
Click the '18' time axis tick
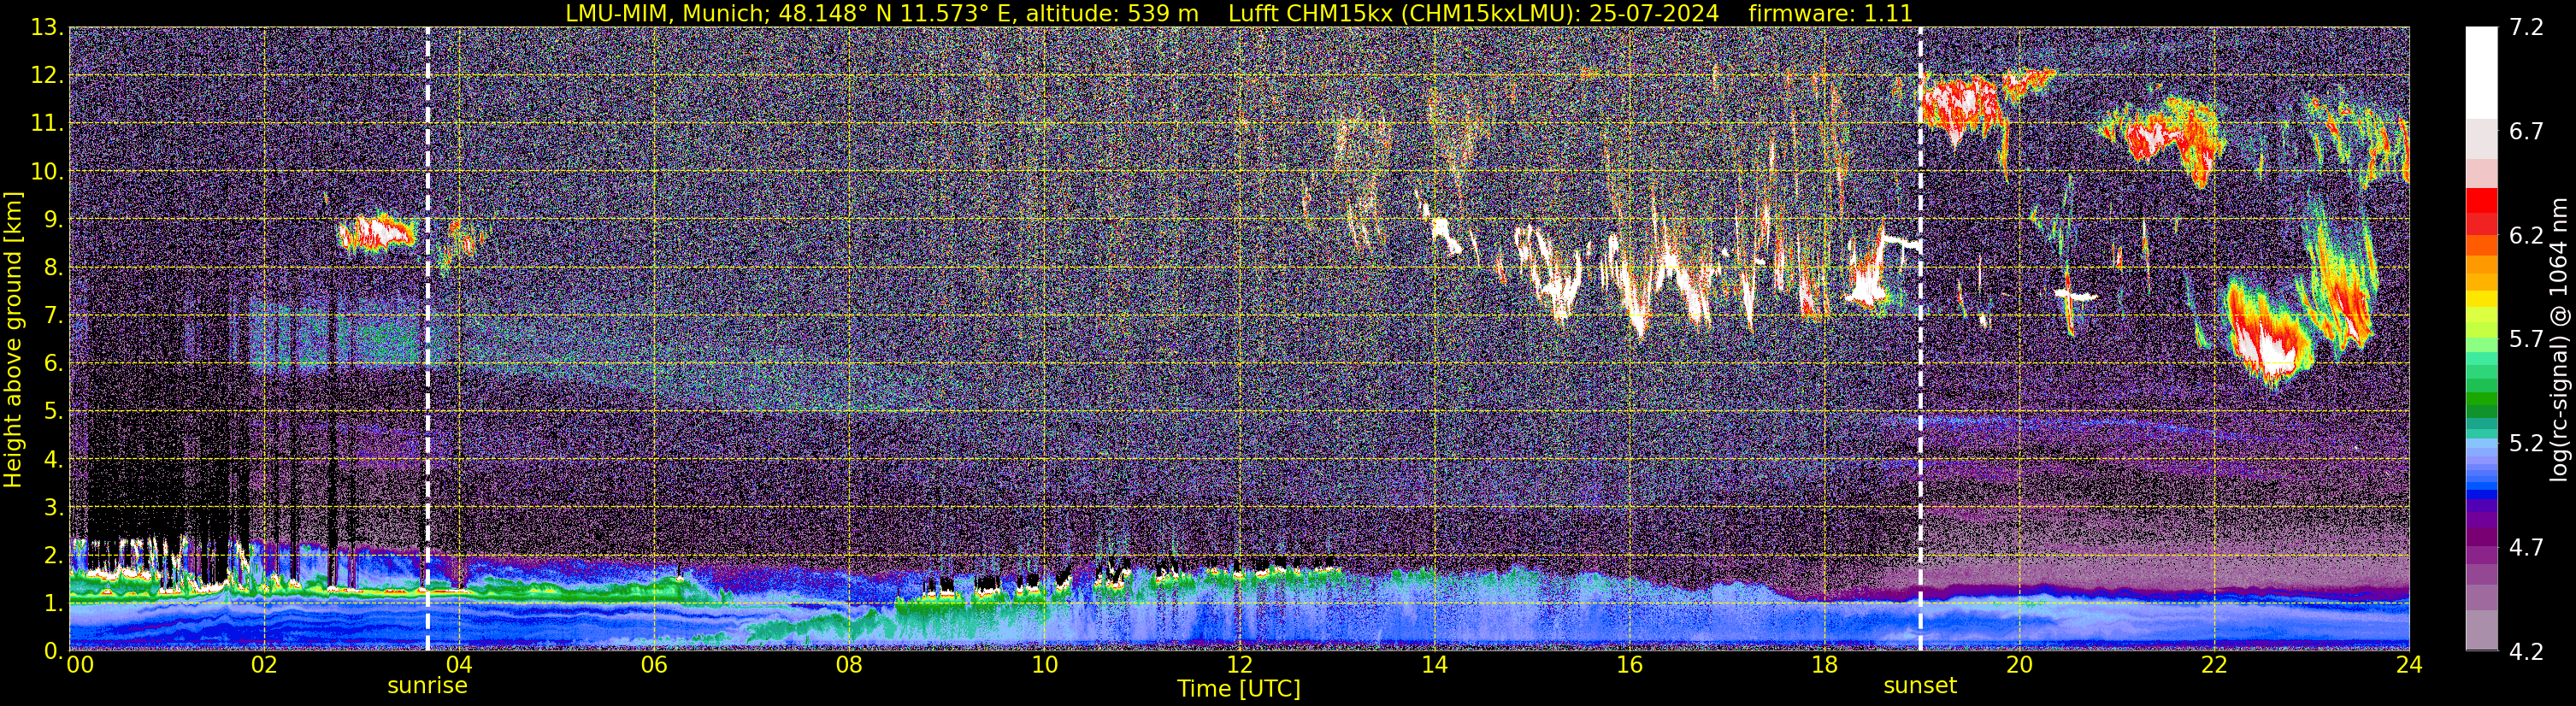click(1824, 665)
